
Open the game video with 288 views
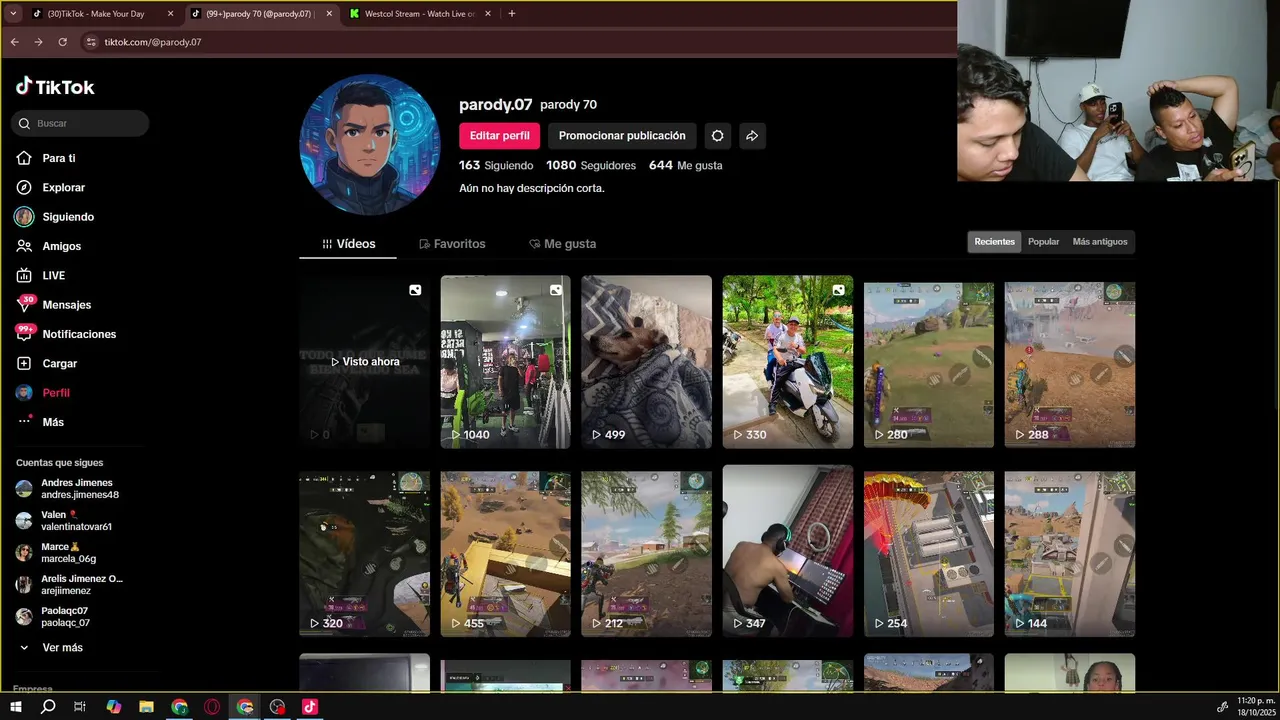coord(1070,365)
